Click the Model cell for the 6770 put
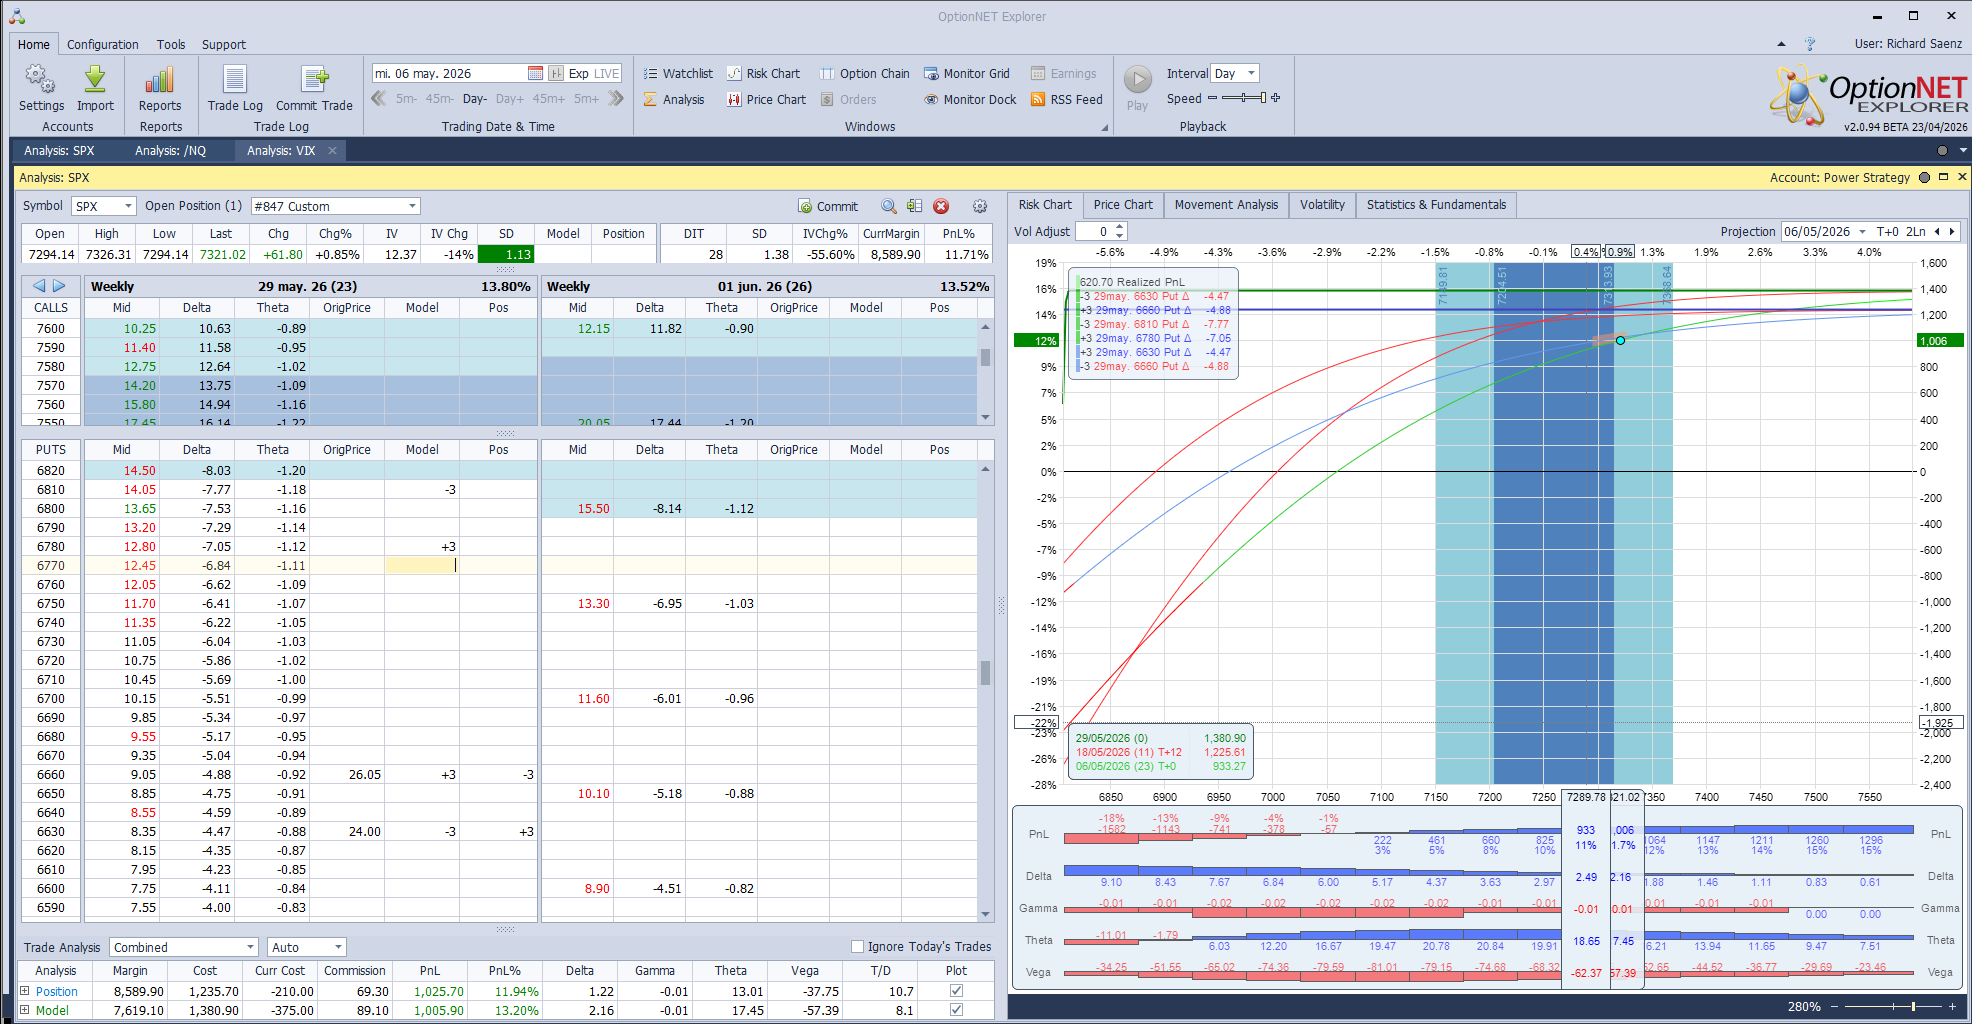1972x1024 pixels. click(421, 565)
